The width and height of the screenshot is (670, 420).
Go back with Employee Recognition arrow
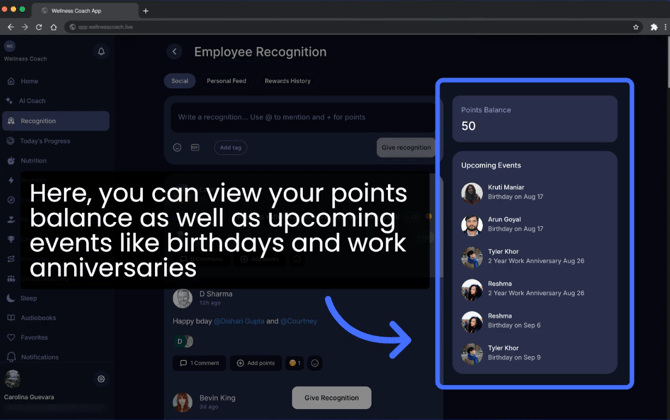(x=174, y=52)
